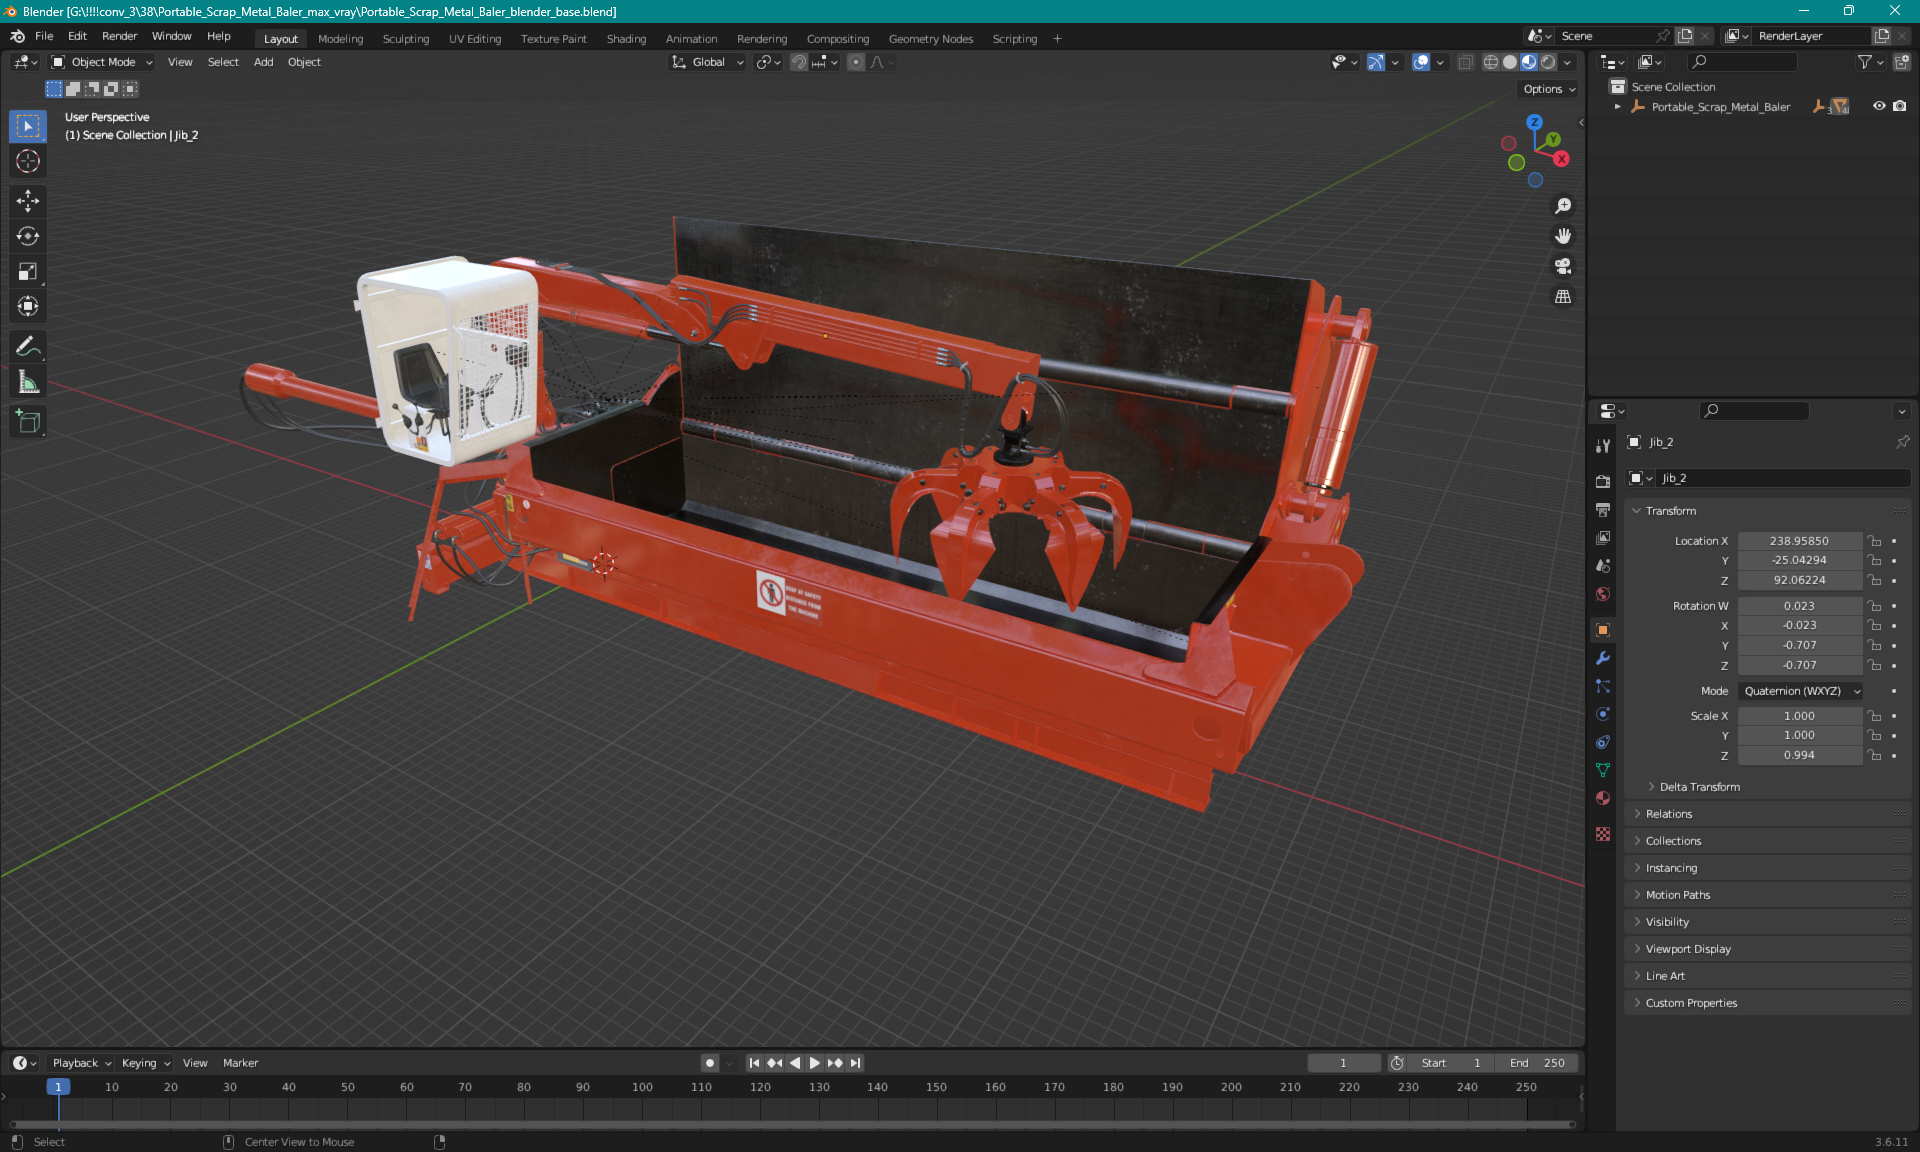
Task: Open the View Layer properties tab
Action: 1603,537
